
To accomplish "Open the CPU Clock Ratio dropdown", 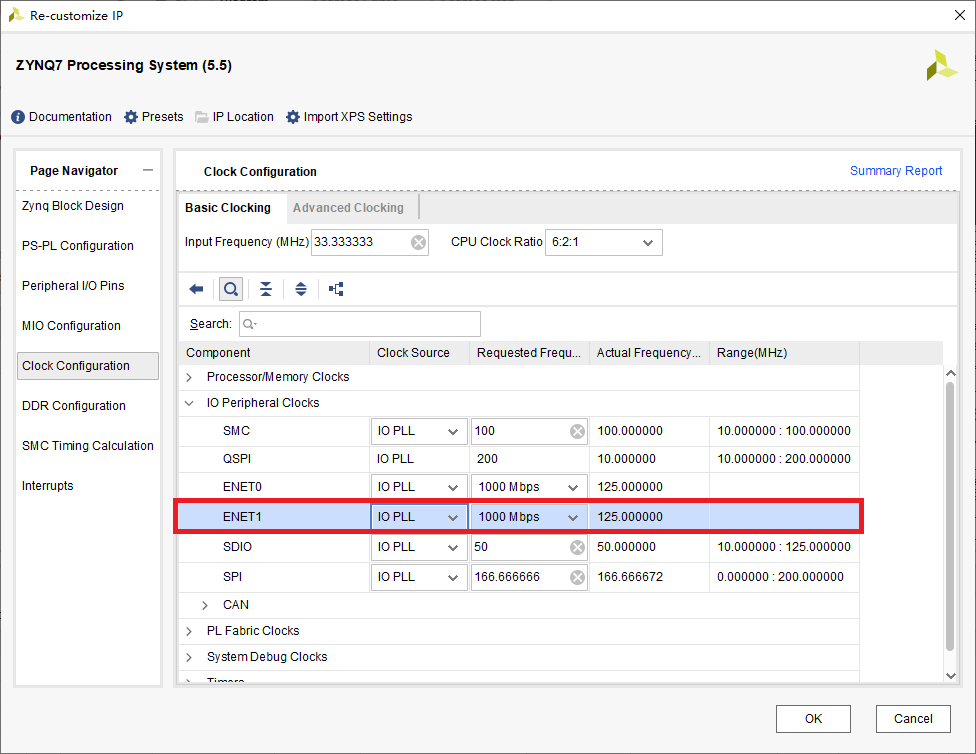I will 647,242.
